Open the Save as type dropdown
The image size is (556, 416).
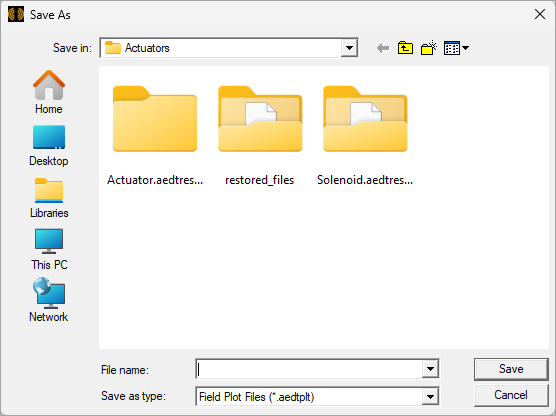coord(430,396)
